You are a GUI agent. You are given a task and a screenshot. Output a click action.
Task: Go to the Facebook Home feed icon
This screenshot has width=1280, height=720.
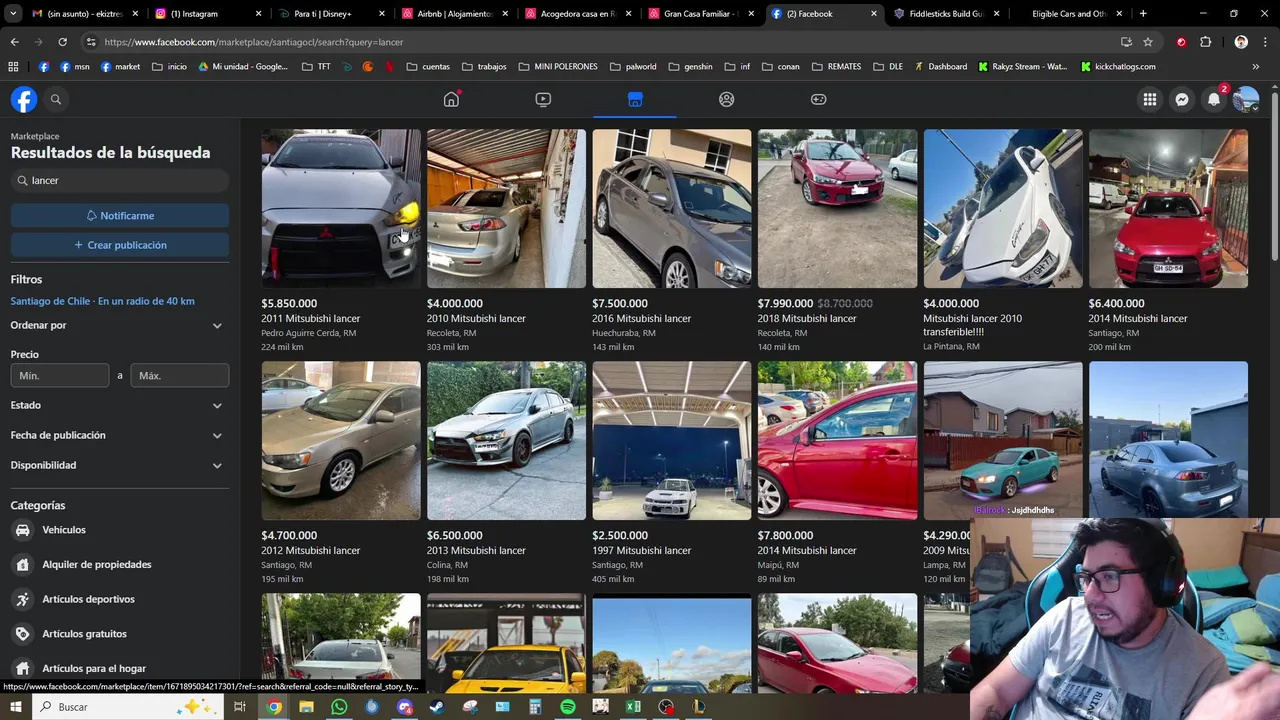[451, 99]
